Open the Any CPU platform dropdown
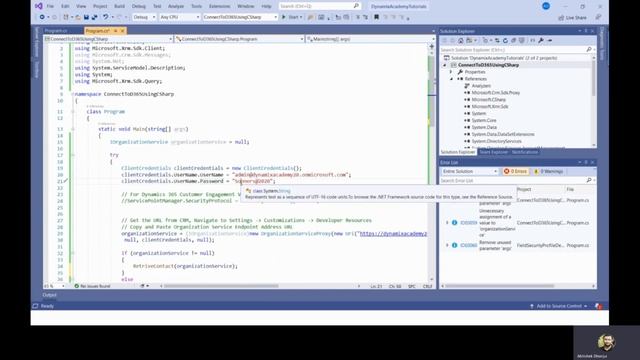The image size is (640, 360). pos(180,17)
